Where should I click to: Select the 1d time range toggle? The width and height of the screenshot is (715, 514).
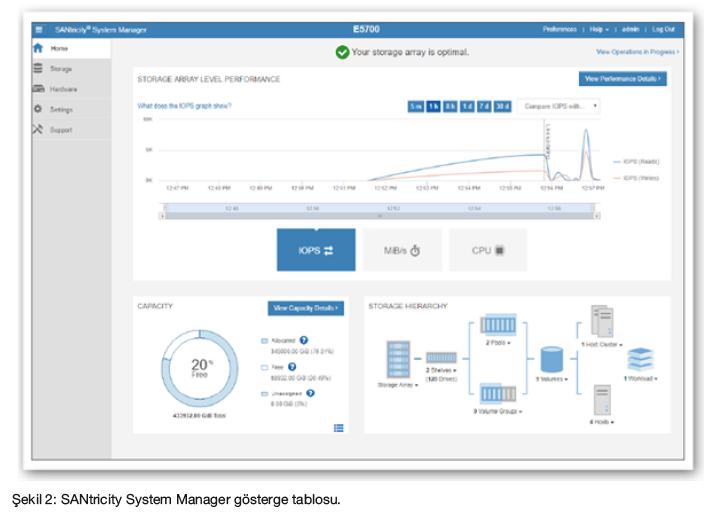[x=467, y=106]
